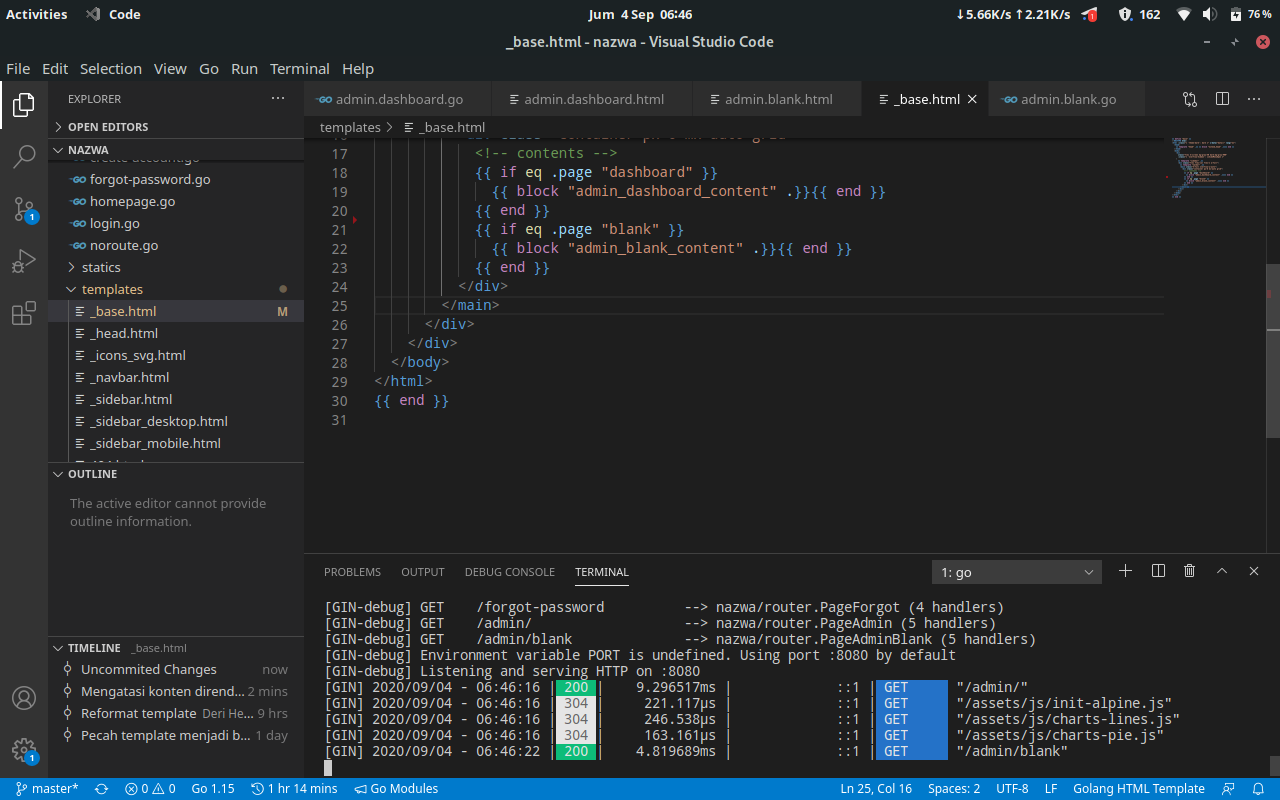Select terminal from '1: go' dropdown

pos(1017,572)
